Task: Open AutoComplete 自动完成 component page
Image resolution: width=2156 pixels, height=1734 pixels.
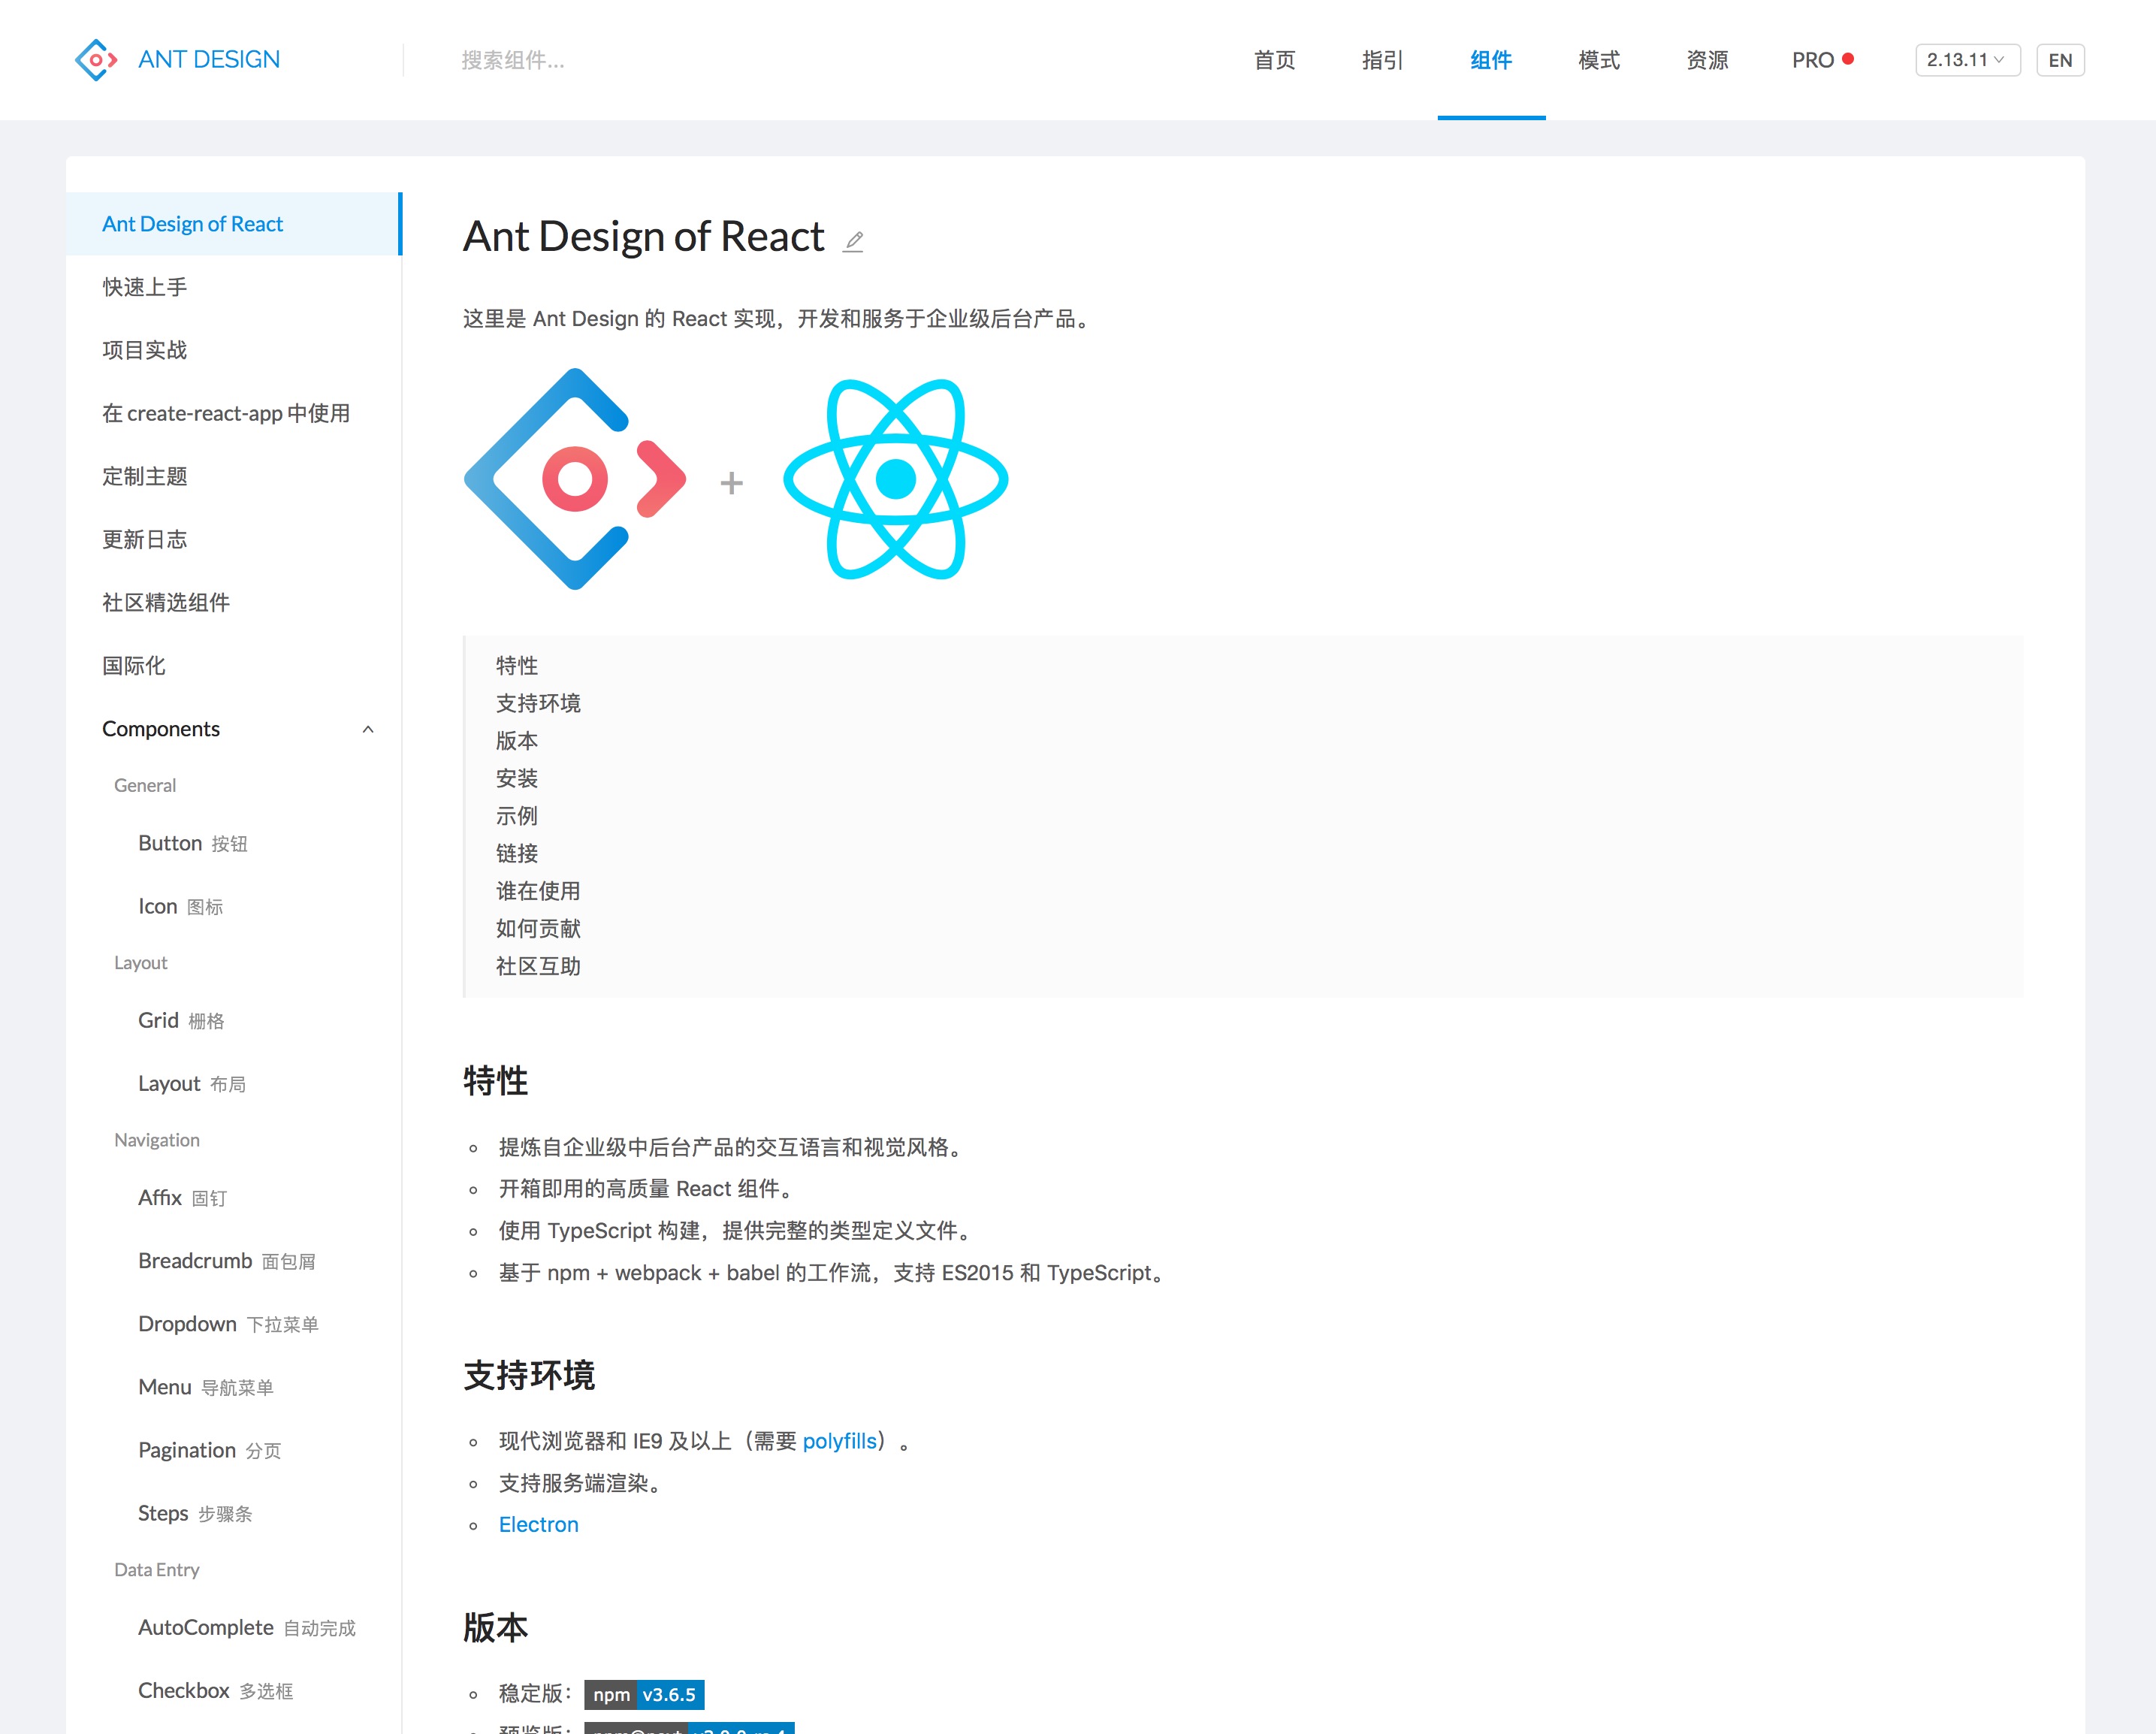Action: (x=234, y=1627)
